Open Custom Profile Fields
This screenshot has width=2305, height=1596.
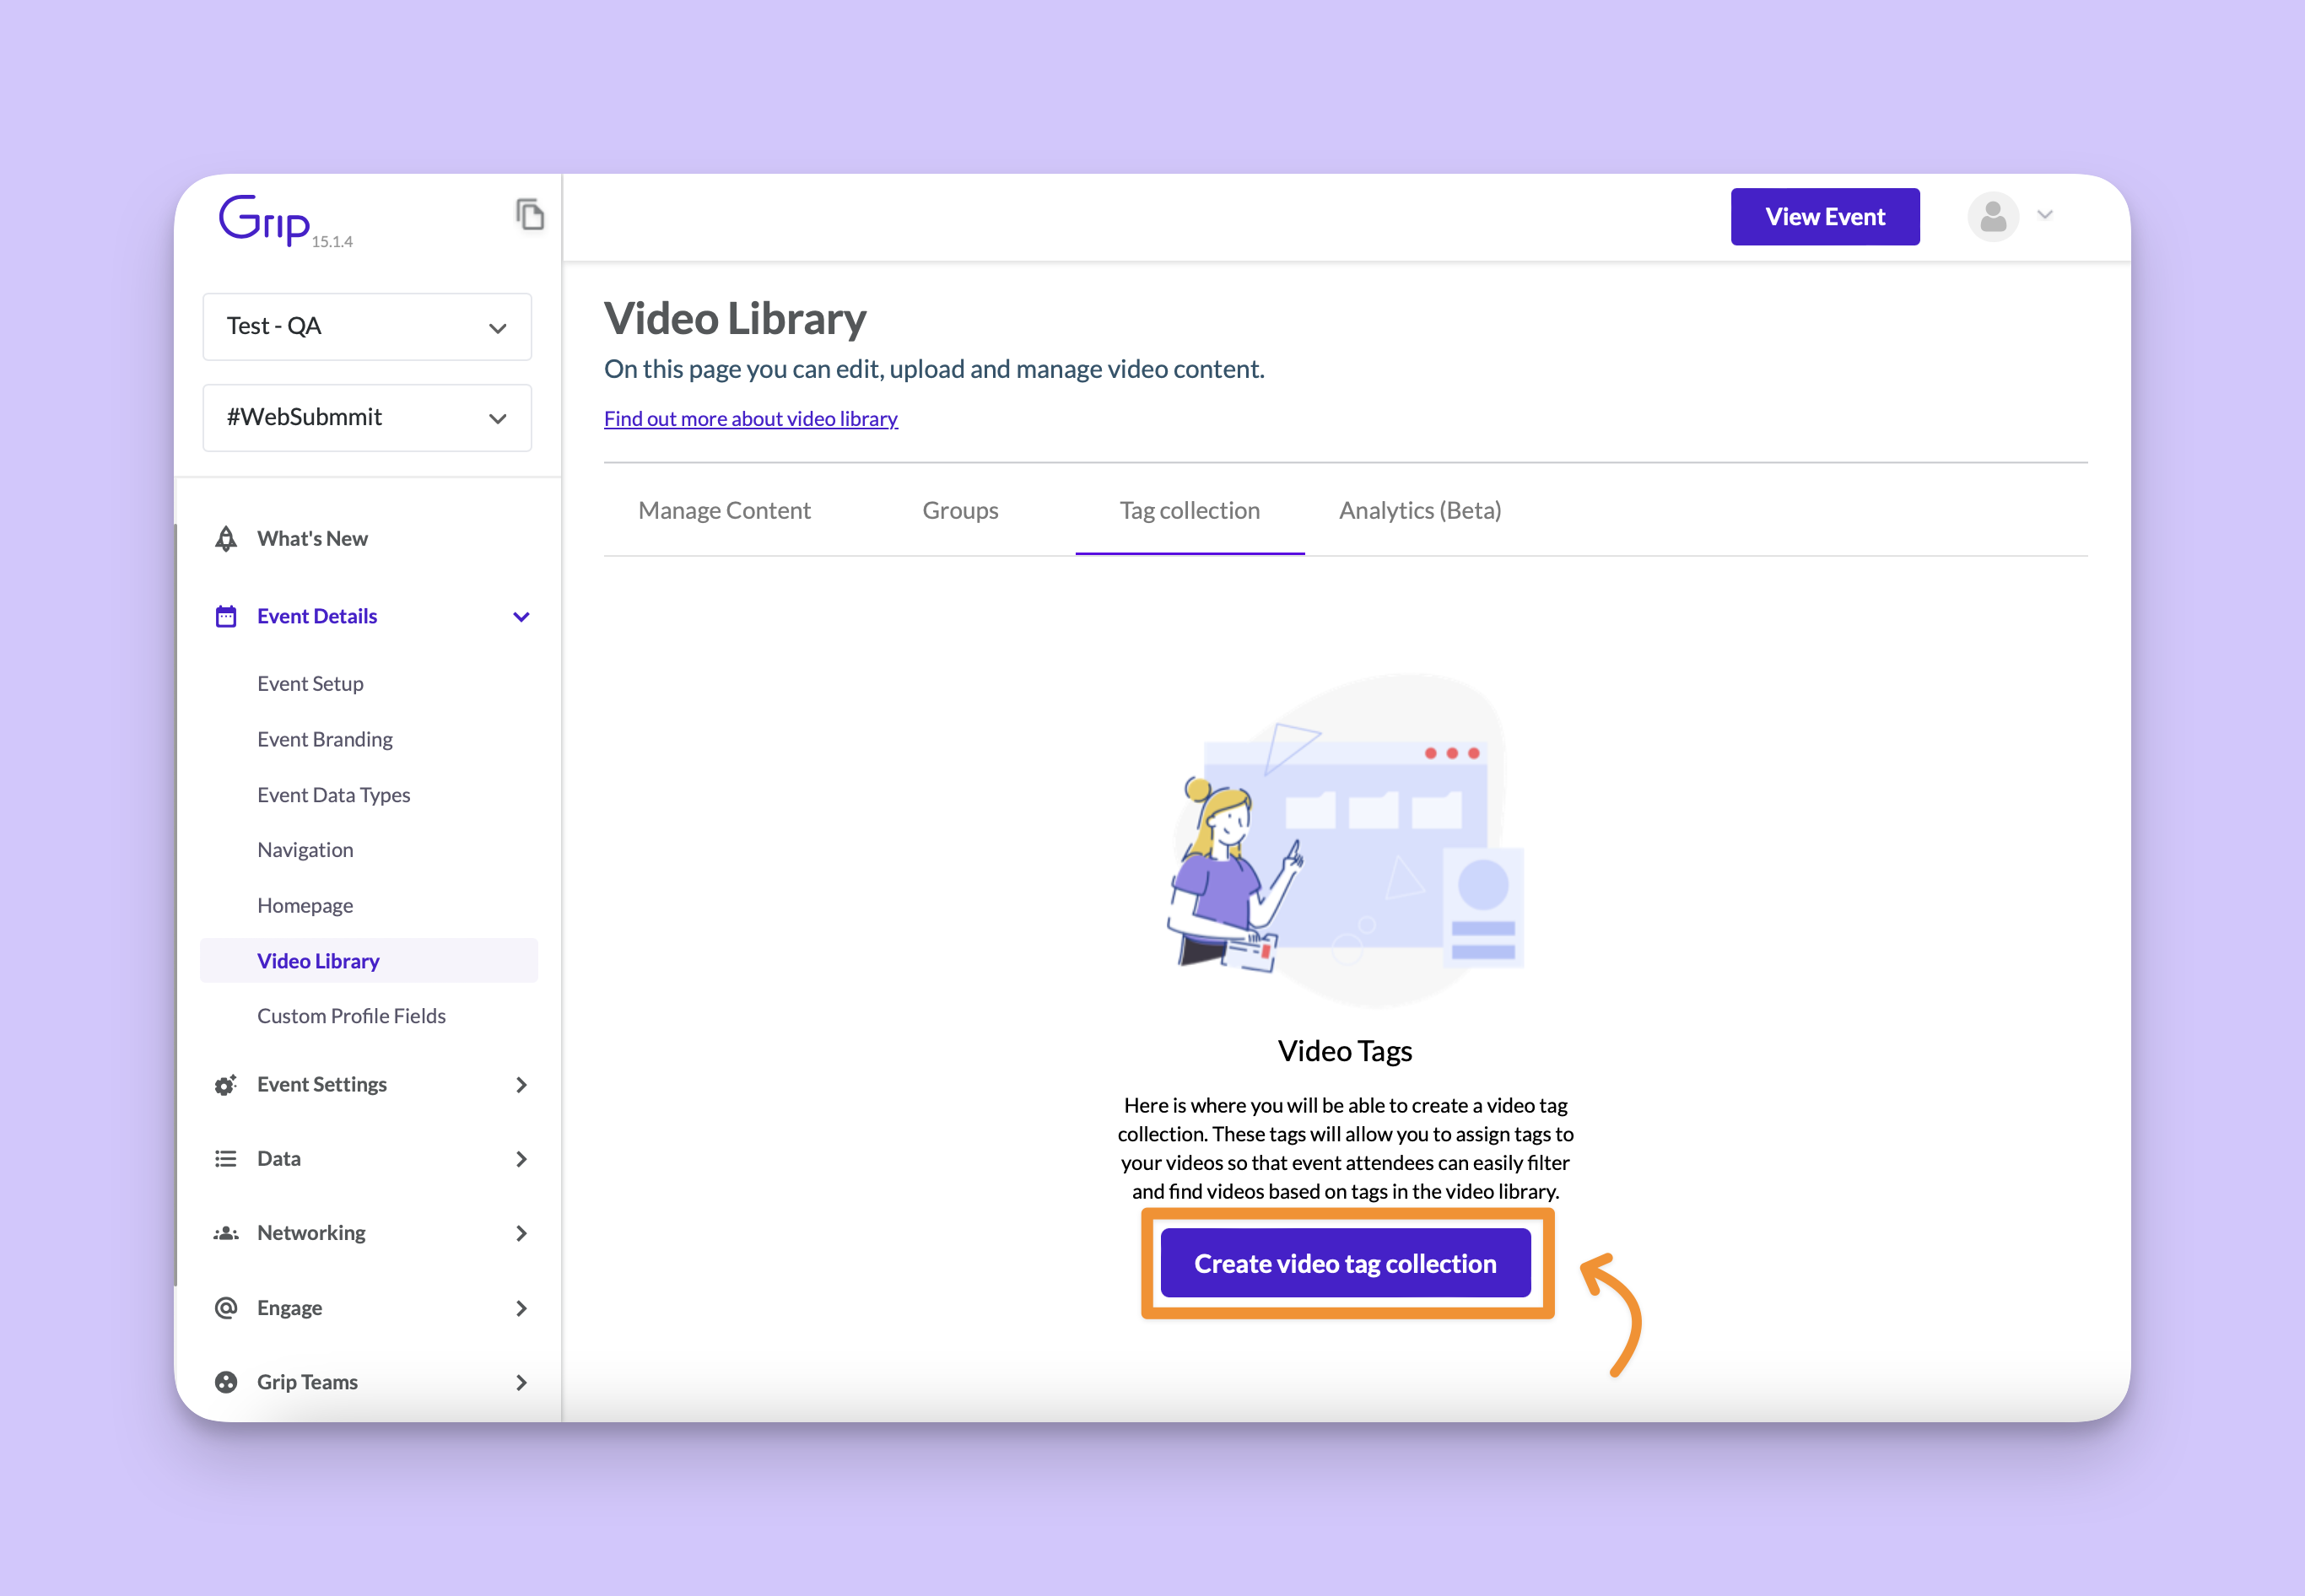351,1016
